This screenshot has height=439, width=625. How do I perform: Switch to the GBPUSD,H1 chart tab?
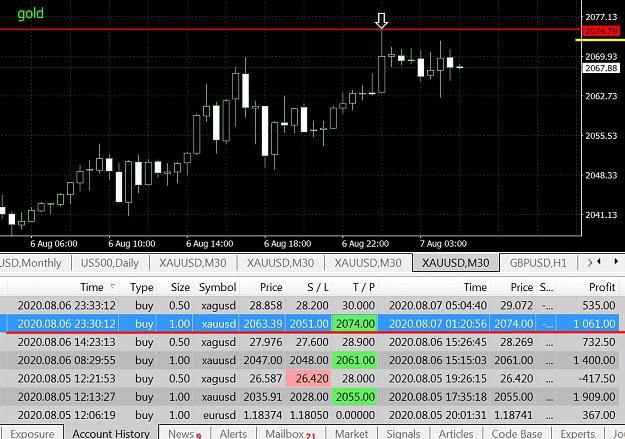point(538,263)
